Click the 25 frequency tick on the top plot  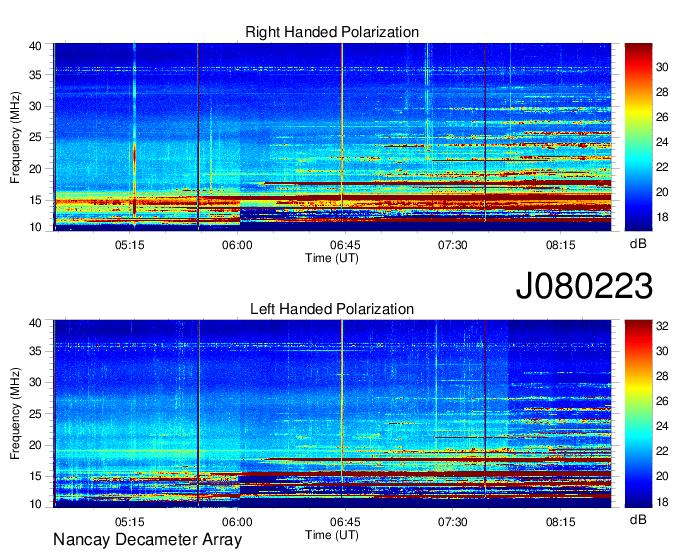click(35, 137)
